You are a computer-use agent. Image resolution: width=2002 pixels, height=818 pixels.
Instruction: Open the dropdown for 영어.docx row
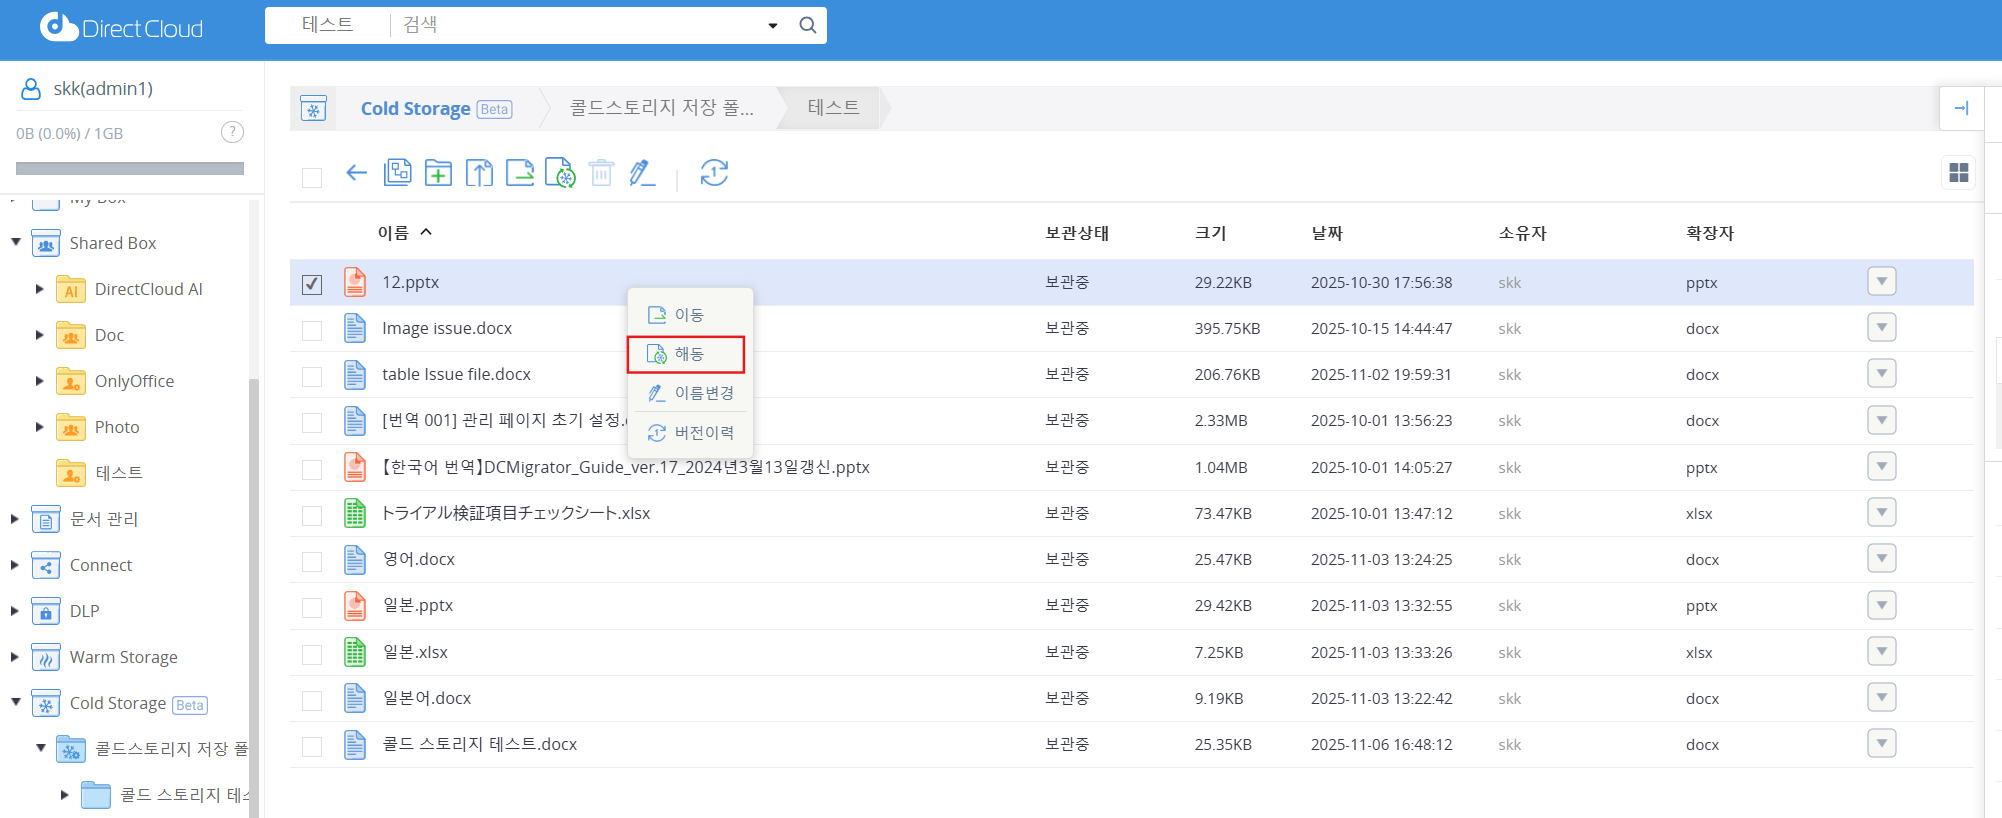click(x=1881, y=559)
